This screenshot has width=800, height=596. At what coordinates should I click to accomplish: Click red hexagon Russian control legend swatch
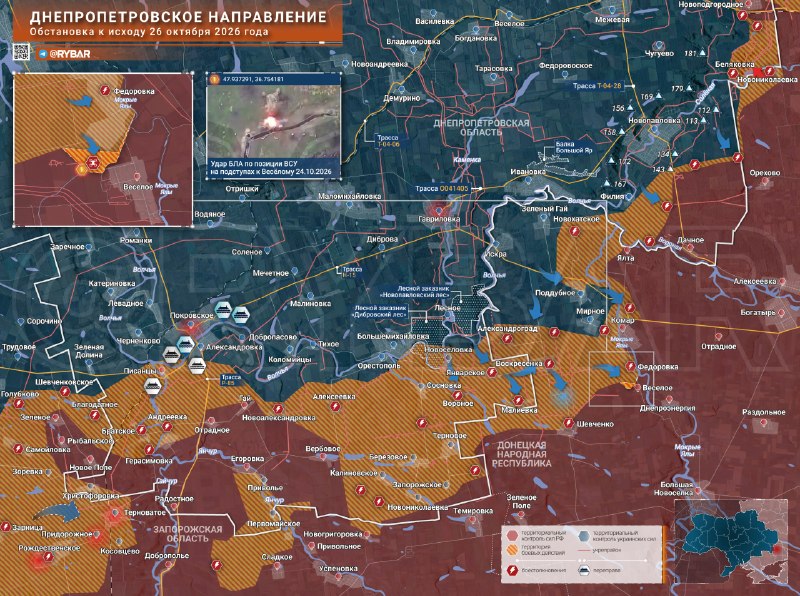tap(512, 535)
